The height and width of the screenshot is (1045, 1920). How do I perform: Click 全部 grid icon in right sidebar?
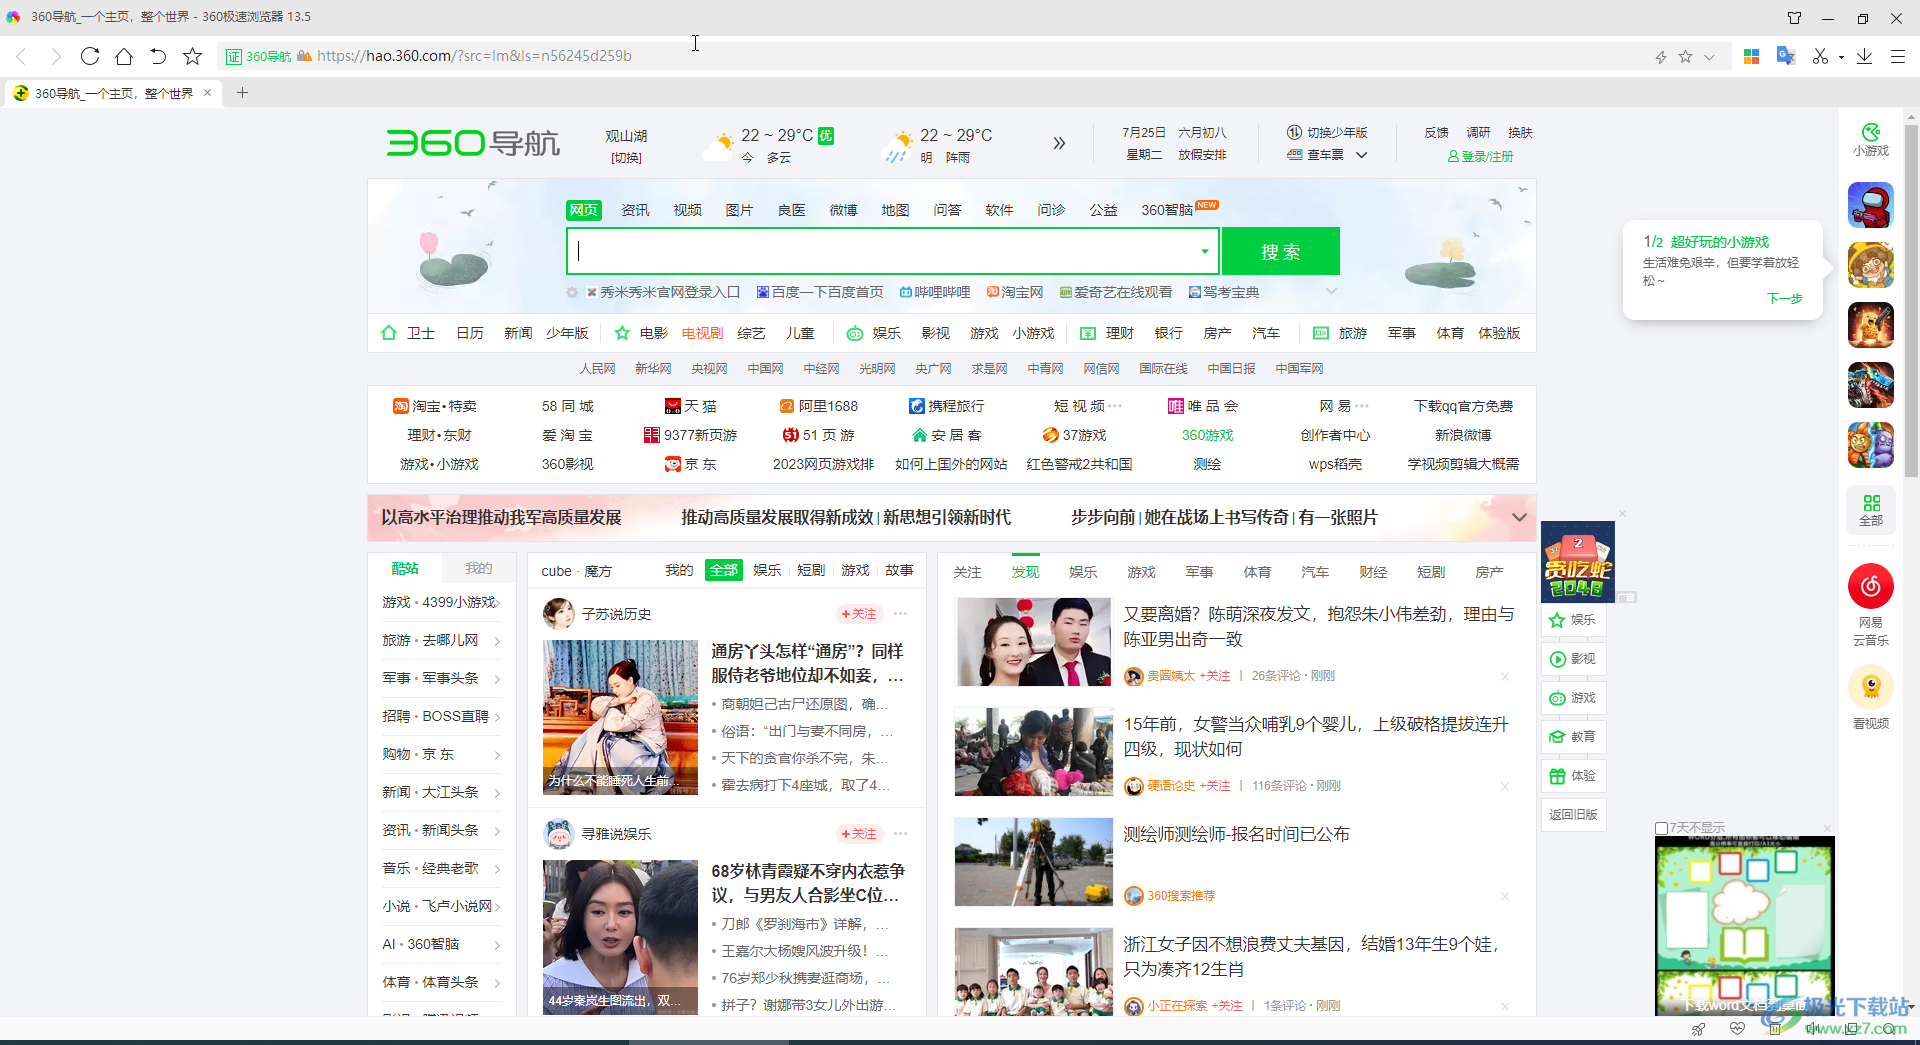tap(1871, 509)
